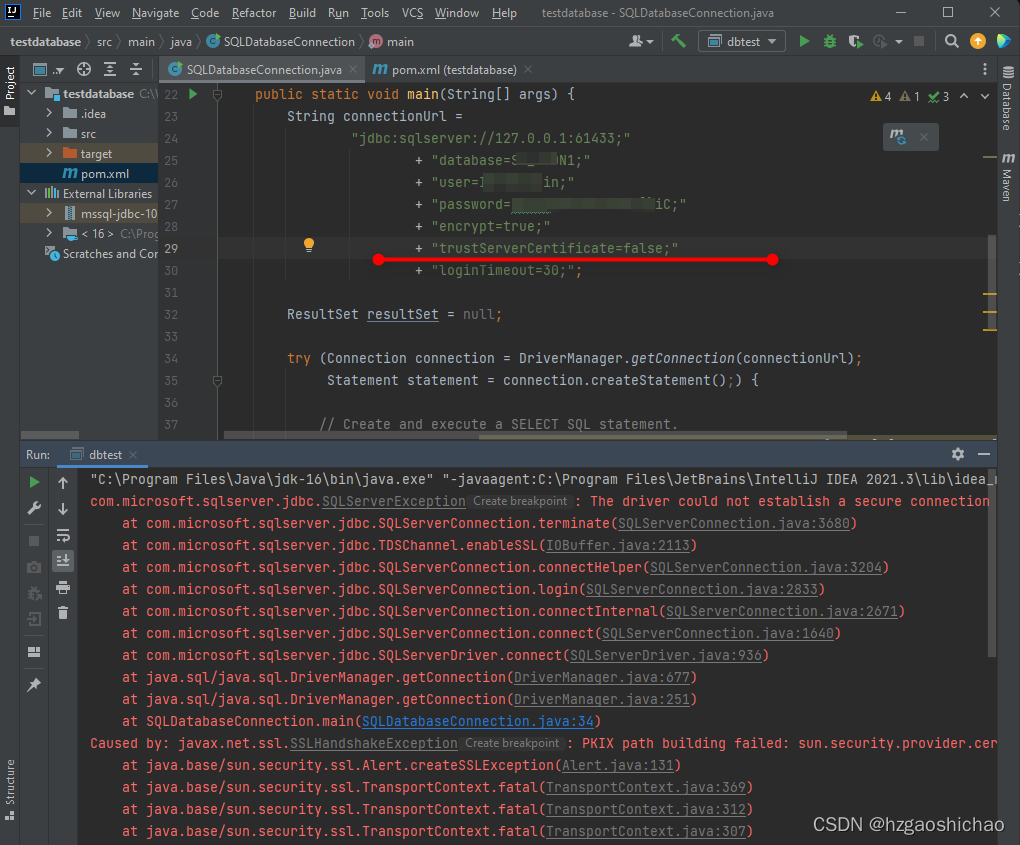Go up the stack trace arrow

point(63,482)
